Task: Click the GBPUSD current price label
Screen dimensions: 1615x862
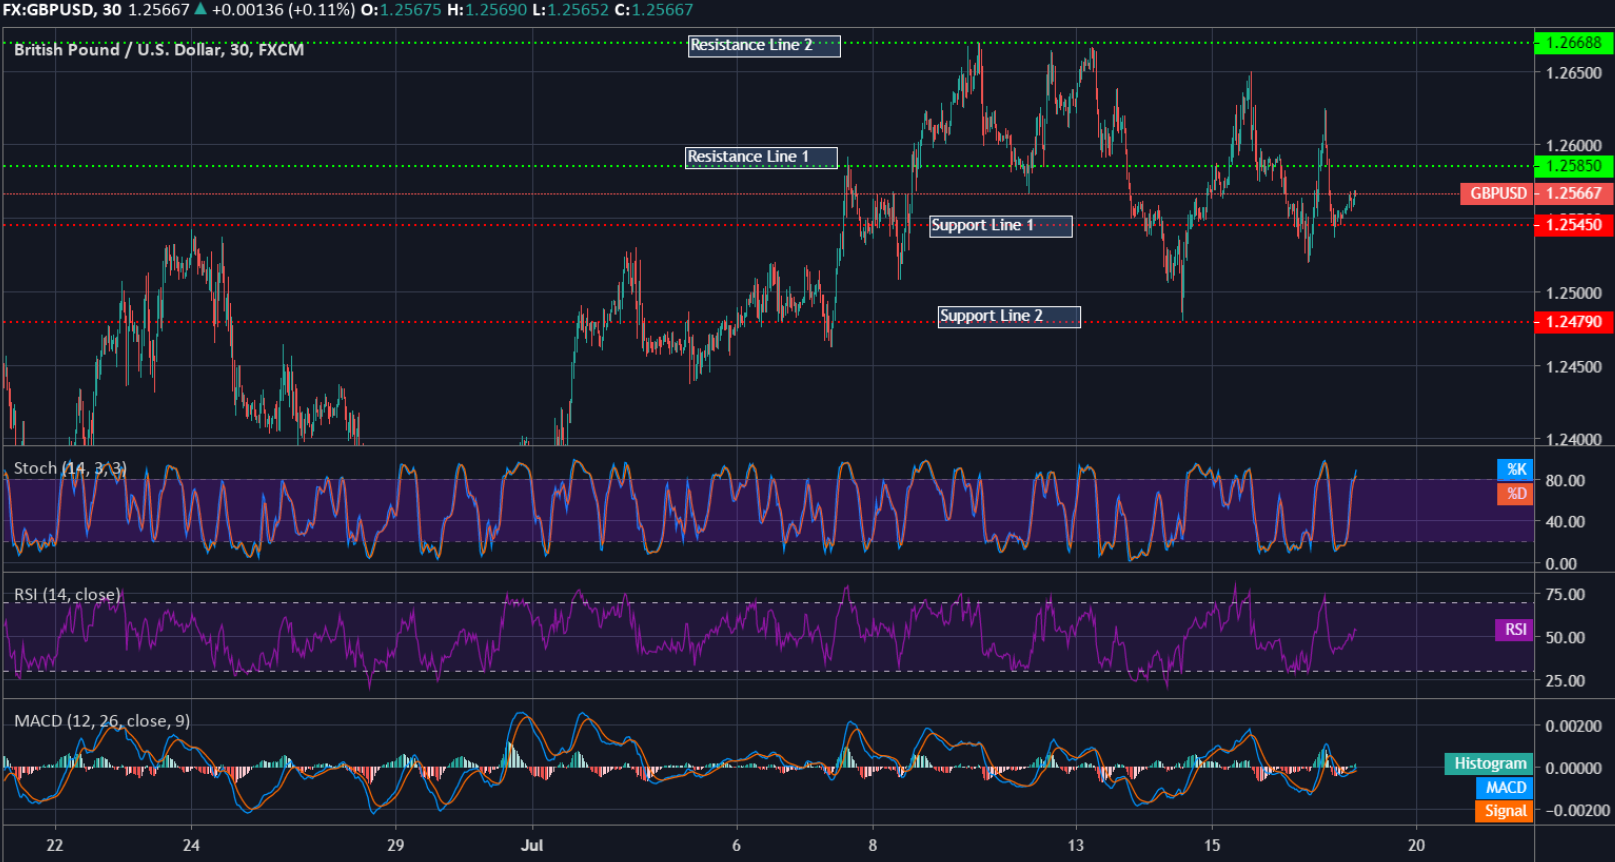Action: pos(1497,194)
